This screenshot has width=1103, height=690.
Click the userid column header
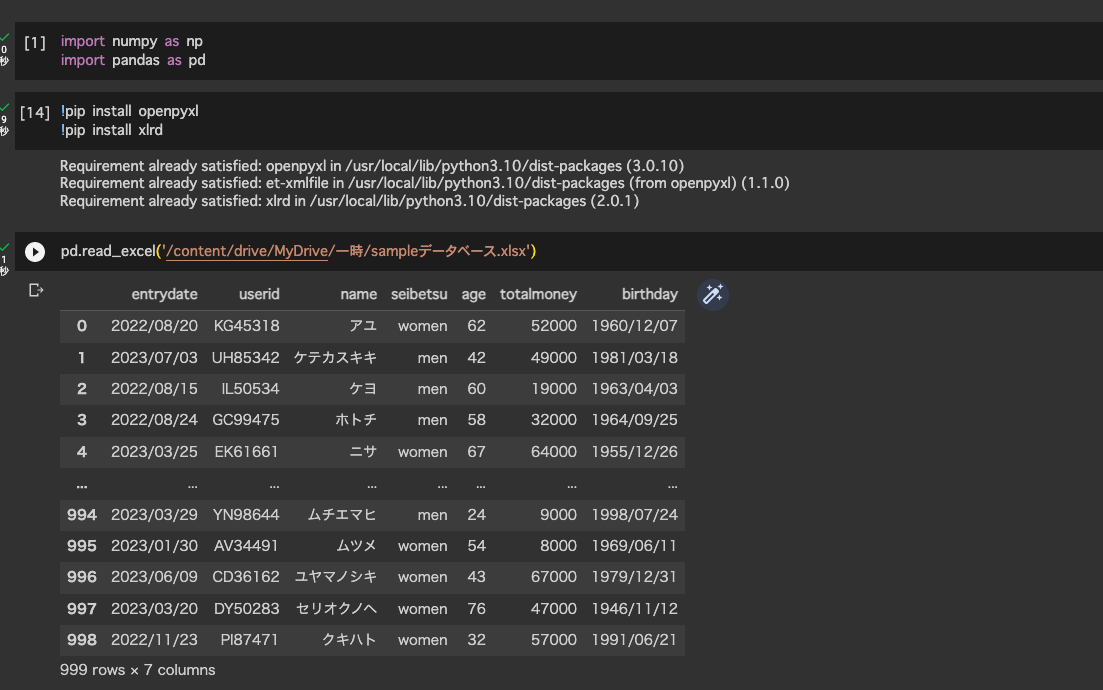point(259,294)
